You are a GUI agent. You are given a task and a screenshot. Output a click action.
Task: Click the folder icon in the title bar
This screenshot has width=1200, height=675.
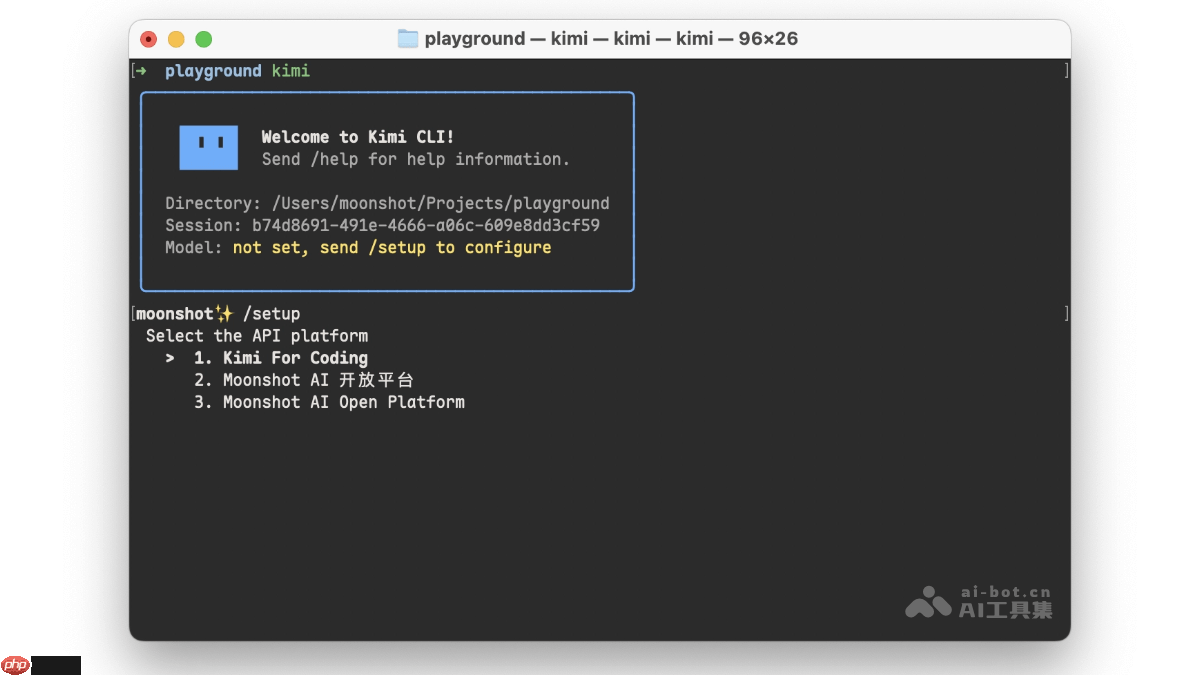pyautogui.click(x=408, y=39)
